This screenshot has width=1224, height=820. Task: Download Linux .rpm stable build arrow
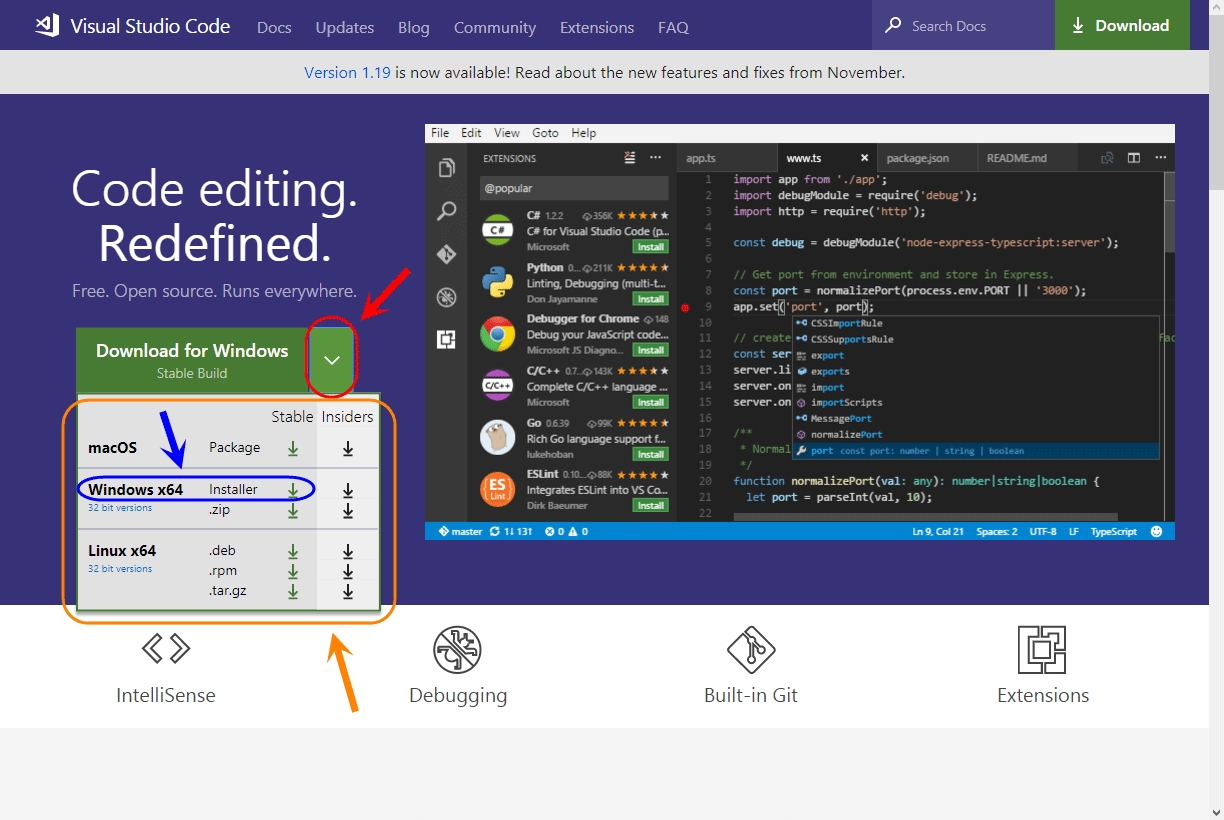(293, 571)
